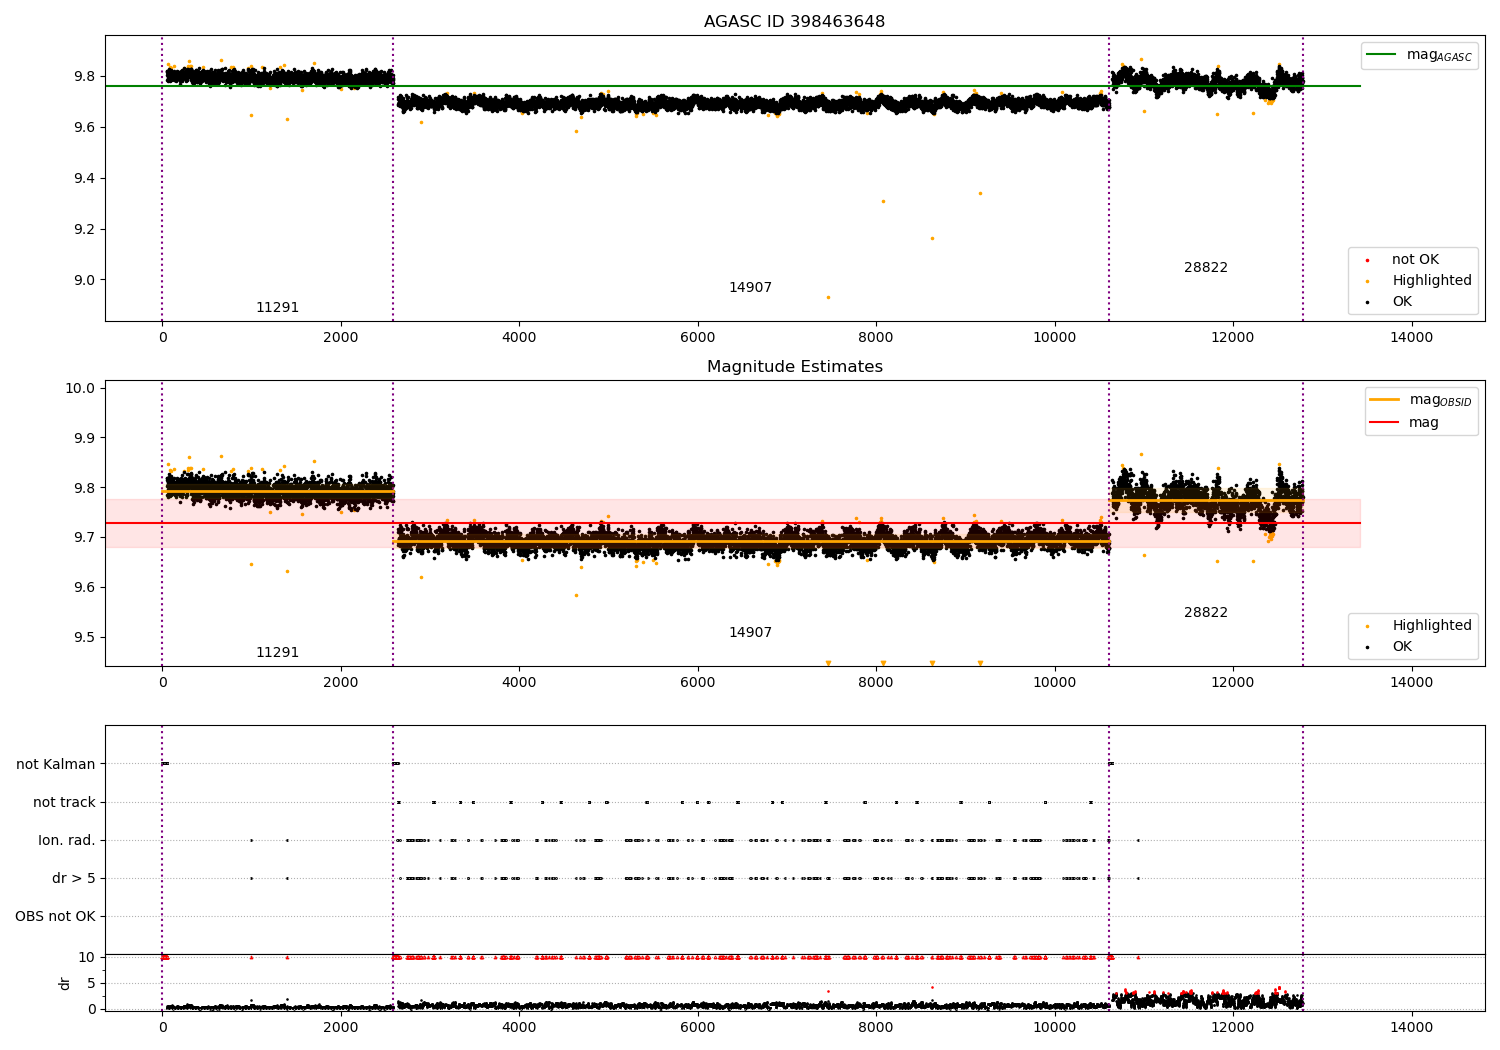Click the y-axis tick '9.4' in top plot
The height and width of the screenshot is (1050, 1500).
pyautogui.click(x=85, y=179)
